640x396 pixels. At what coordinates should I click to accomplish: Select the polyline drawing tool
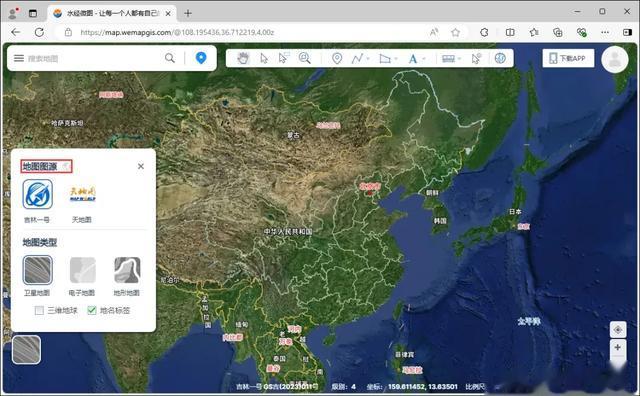click(x=357, y=58)
